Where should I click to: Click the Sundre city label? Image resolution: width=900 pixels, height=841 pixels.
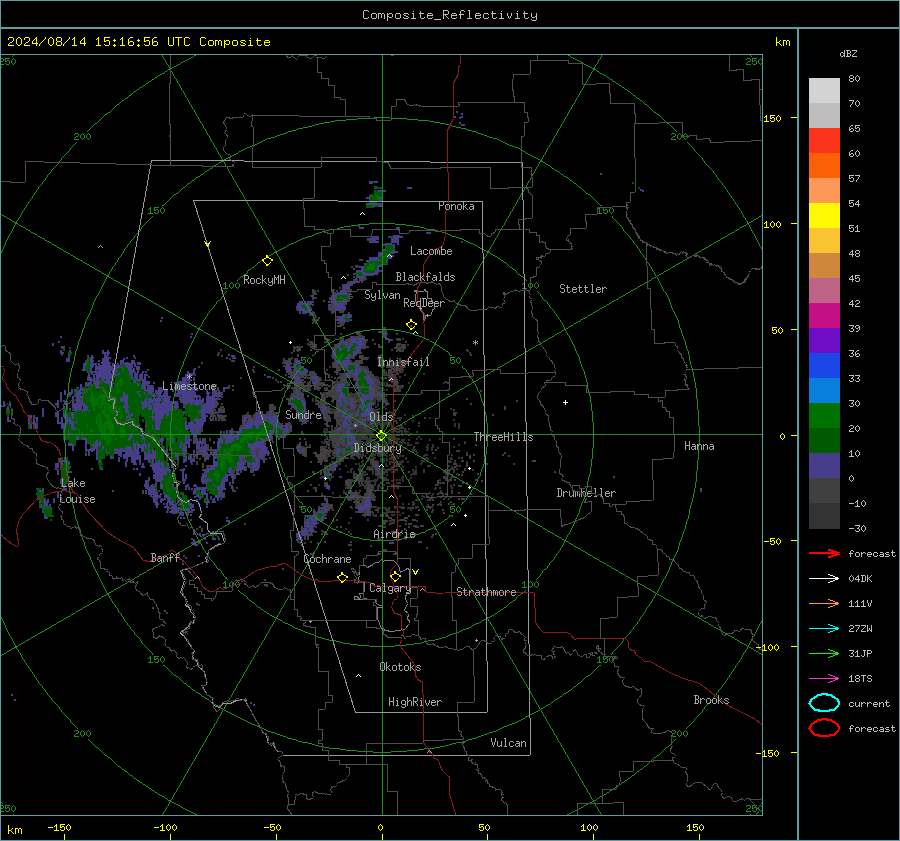point(303,414)
